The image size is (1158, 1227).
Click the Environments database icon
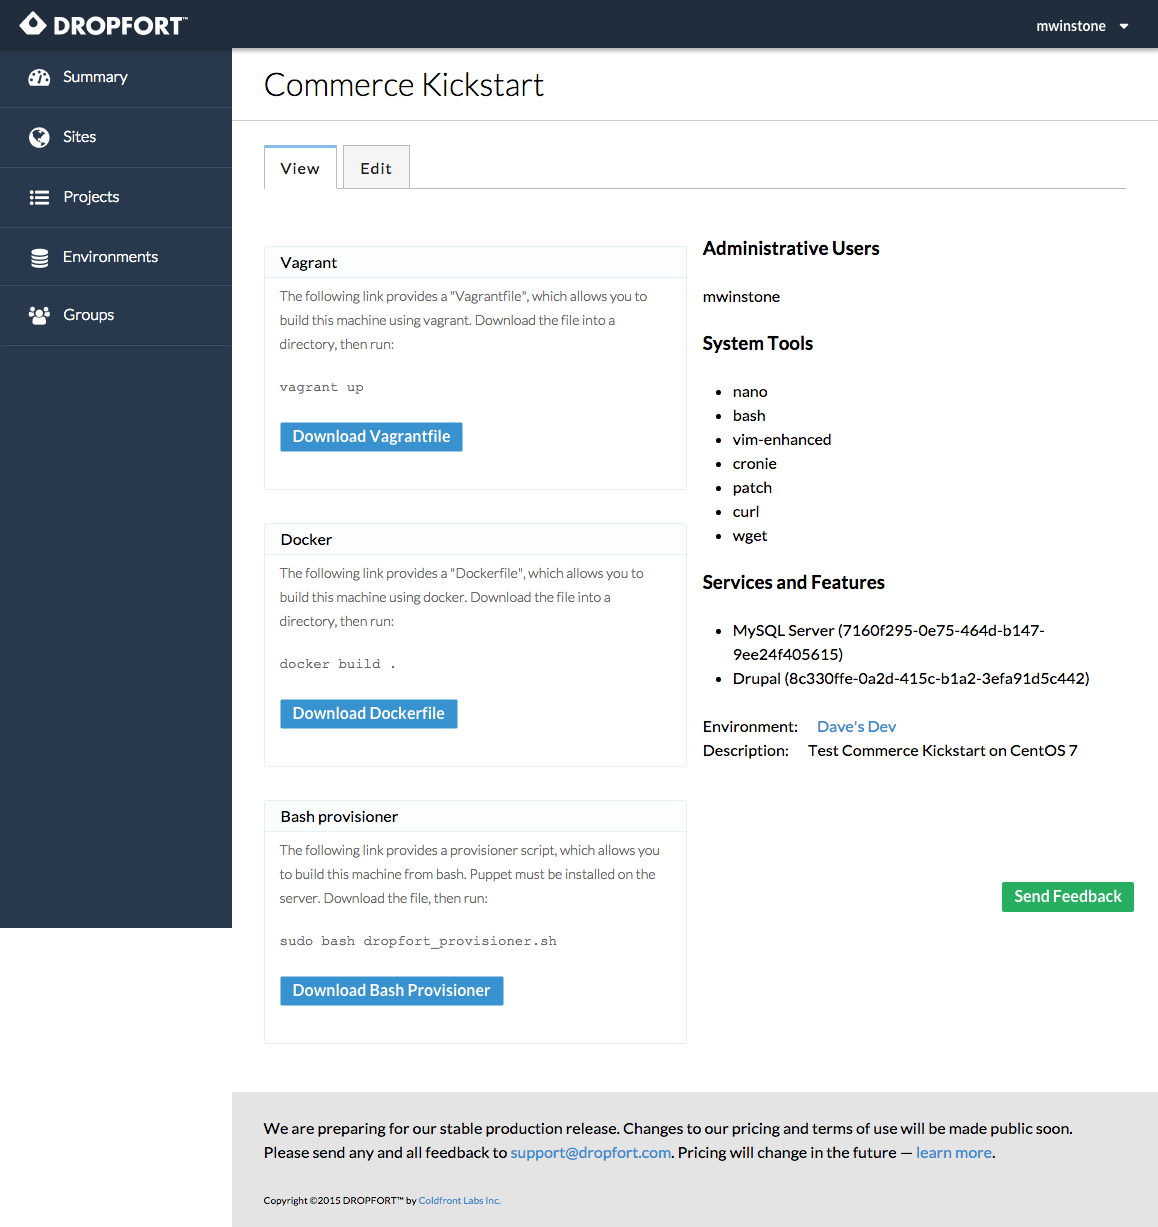(39, 257)
